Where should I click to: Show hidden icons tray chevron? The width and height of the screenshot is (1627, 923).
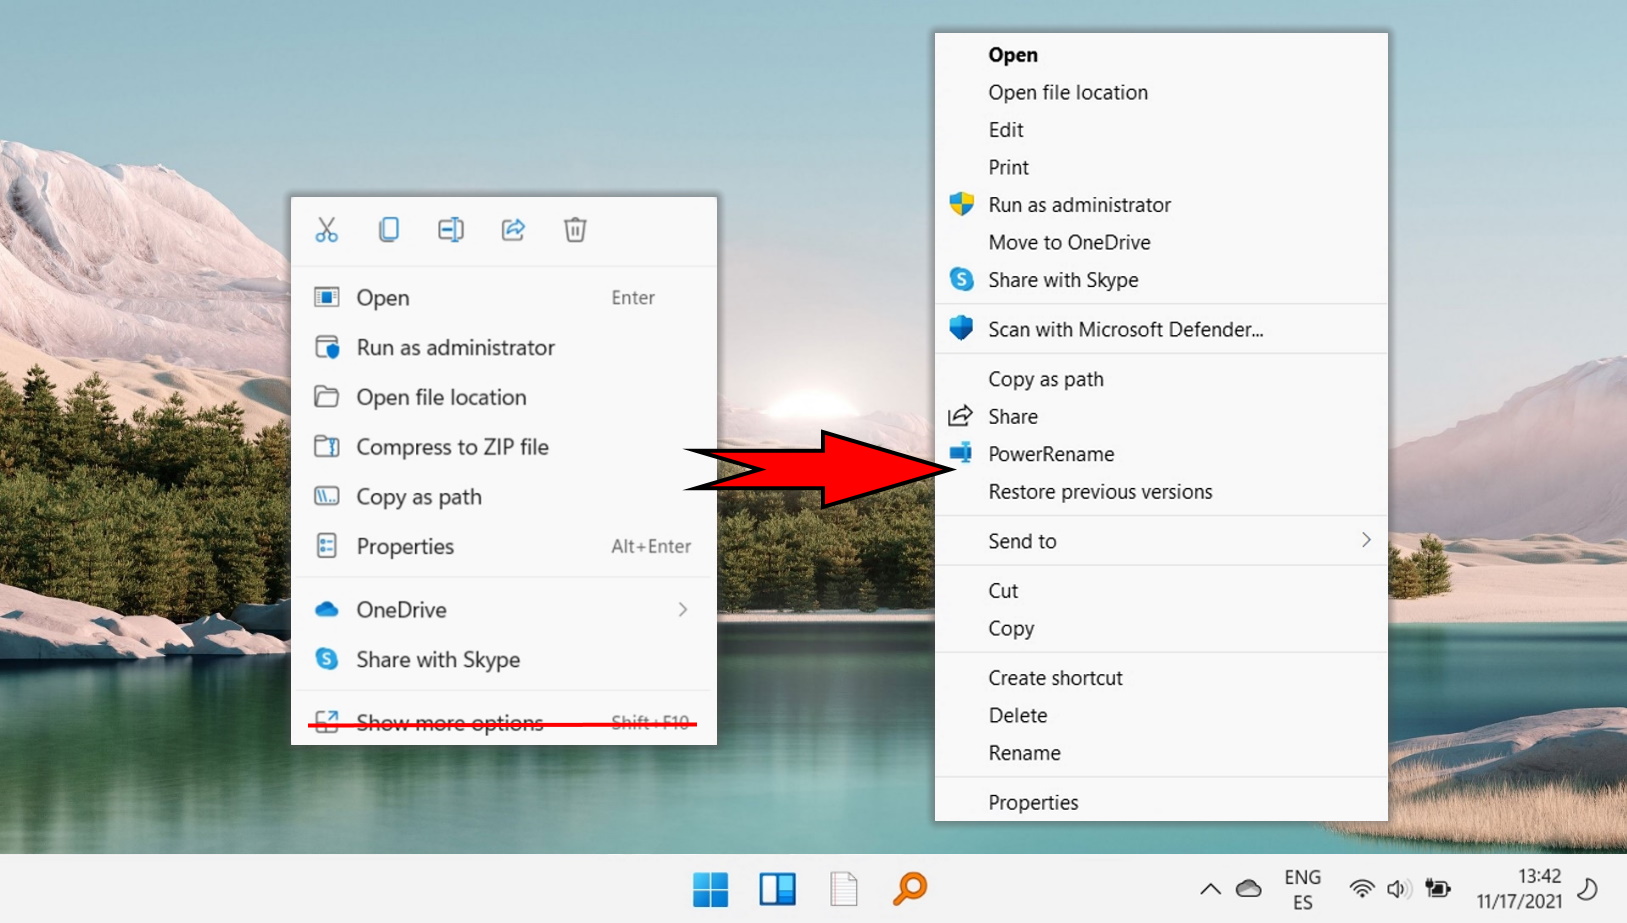click(x=1210, y=888)
